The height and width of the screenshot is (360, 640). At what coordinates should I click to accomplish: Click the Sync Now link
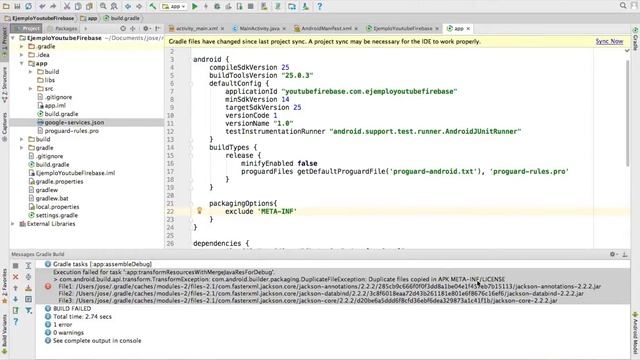click(x=609, y=42)
